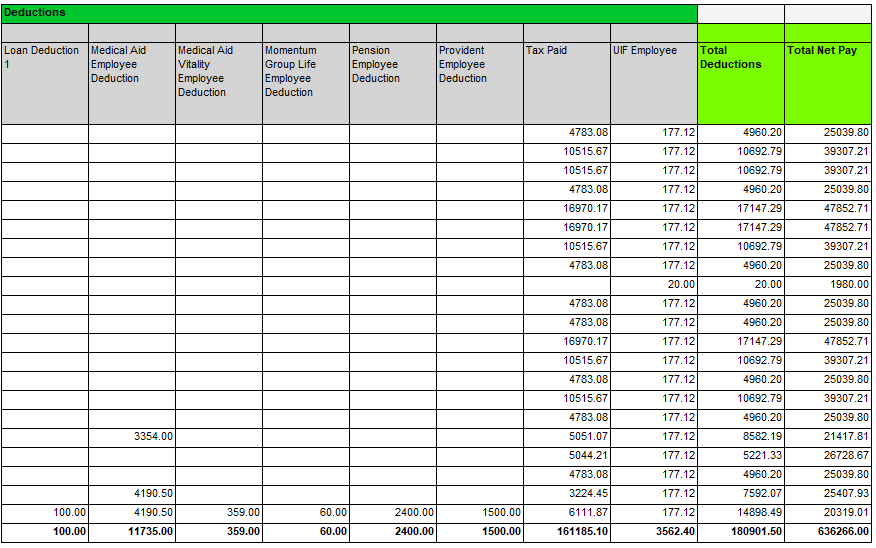
Task: Click the green Deductions banner header
Action: click(x=348, y=13)
